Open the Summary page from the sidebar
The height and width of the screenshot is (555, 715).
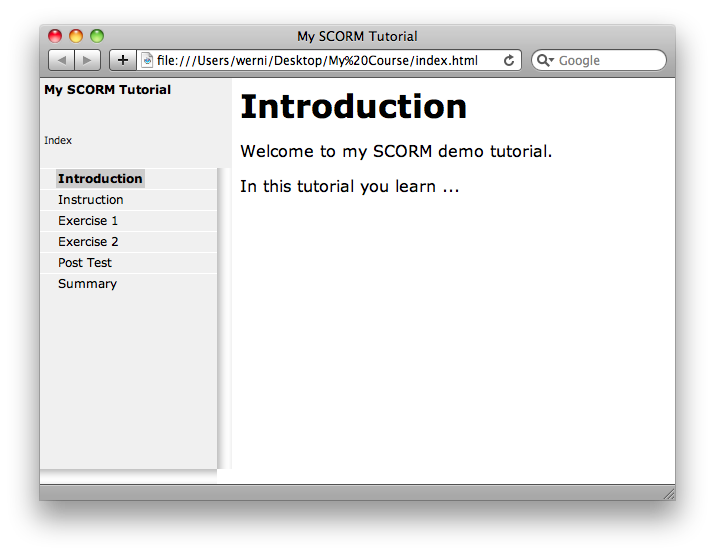tap(87, 284)
